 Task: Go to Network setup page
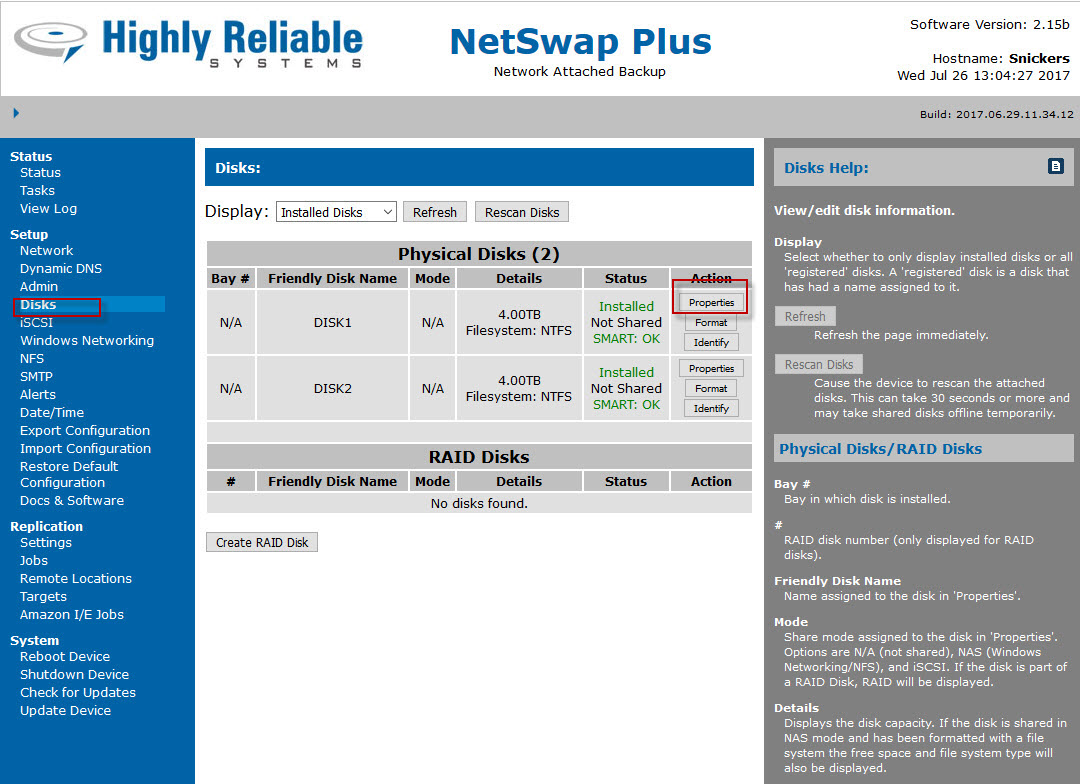tap(46, 251)
